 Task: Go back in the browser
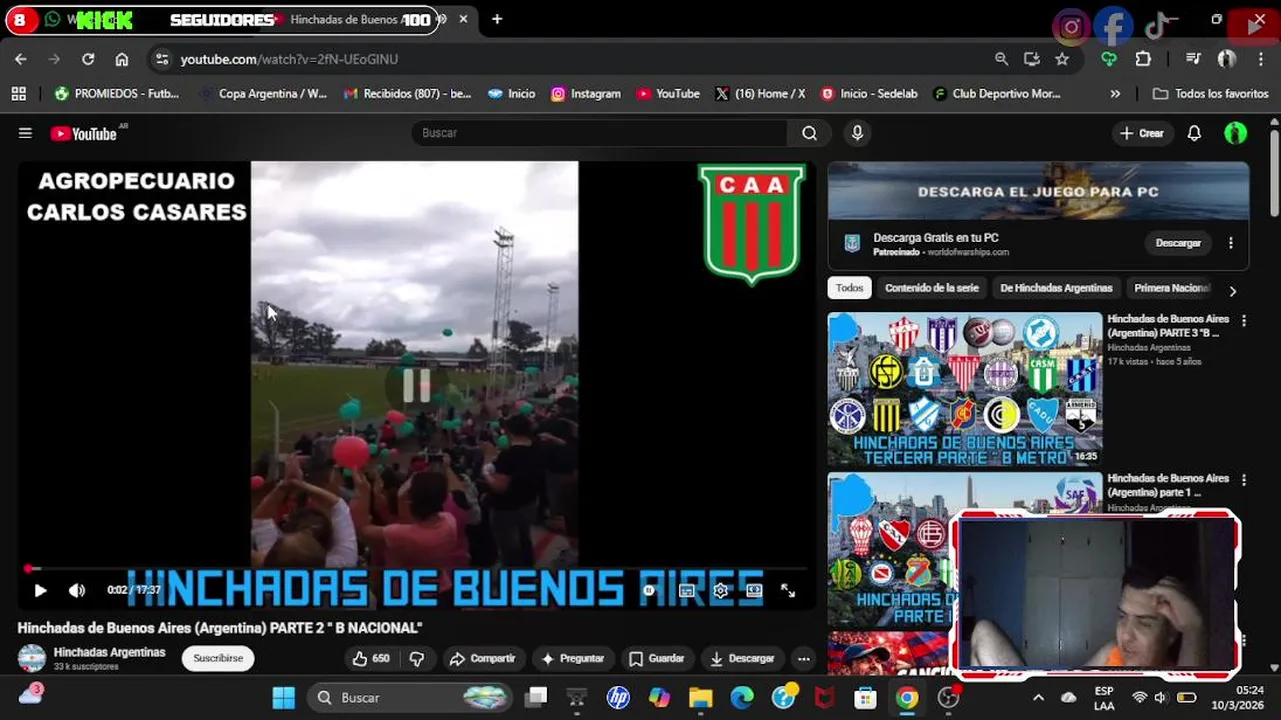tap(21, 59)
